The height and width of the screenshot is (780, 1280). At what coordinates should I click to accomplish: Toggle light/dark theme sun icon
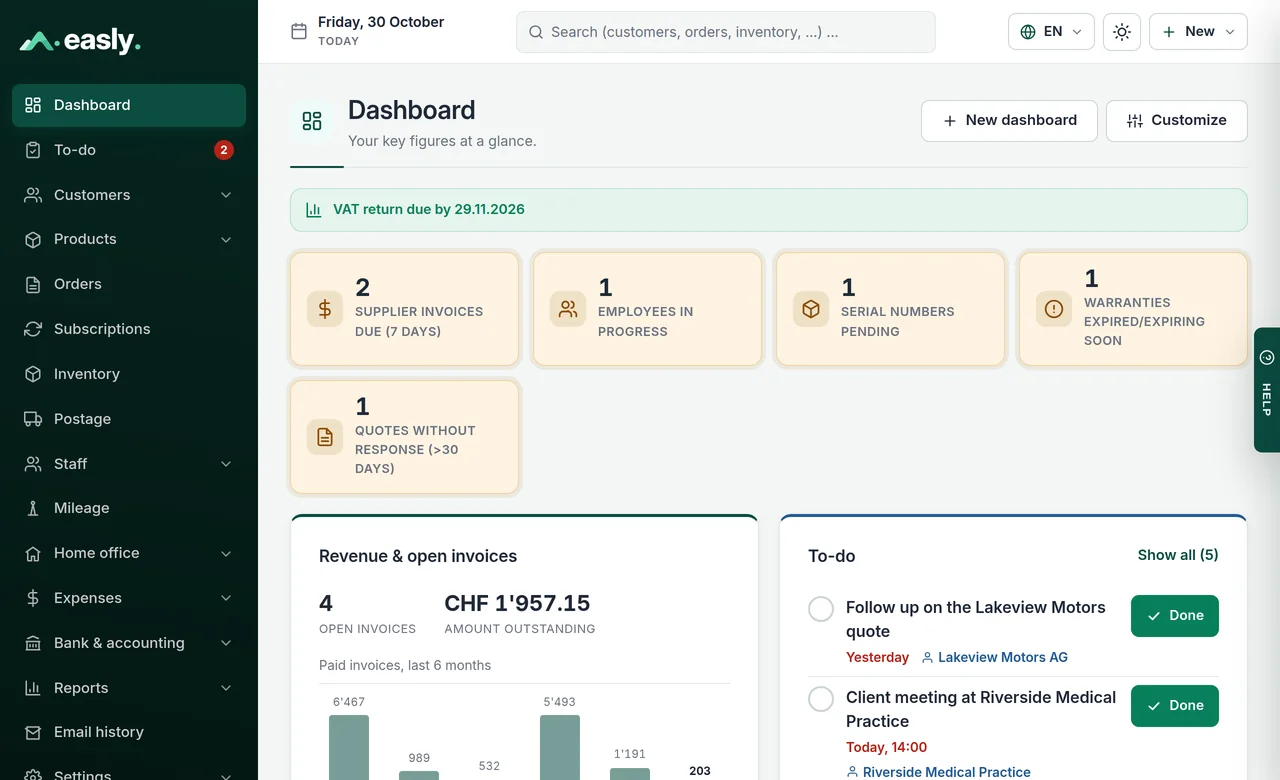point(1122,32)
